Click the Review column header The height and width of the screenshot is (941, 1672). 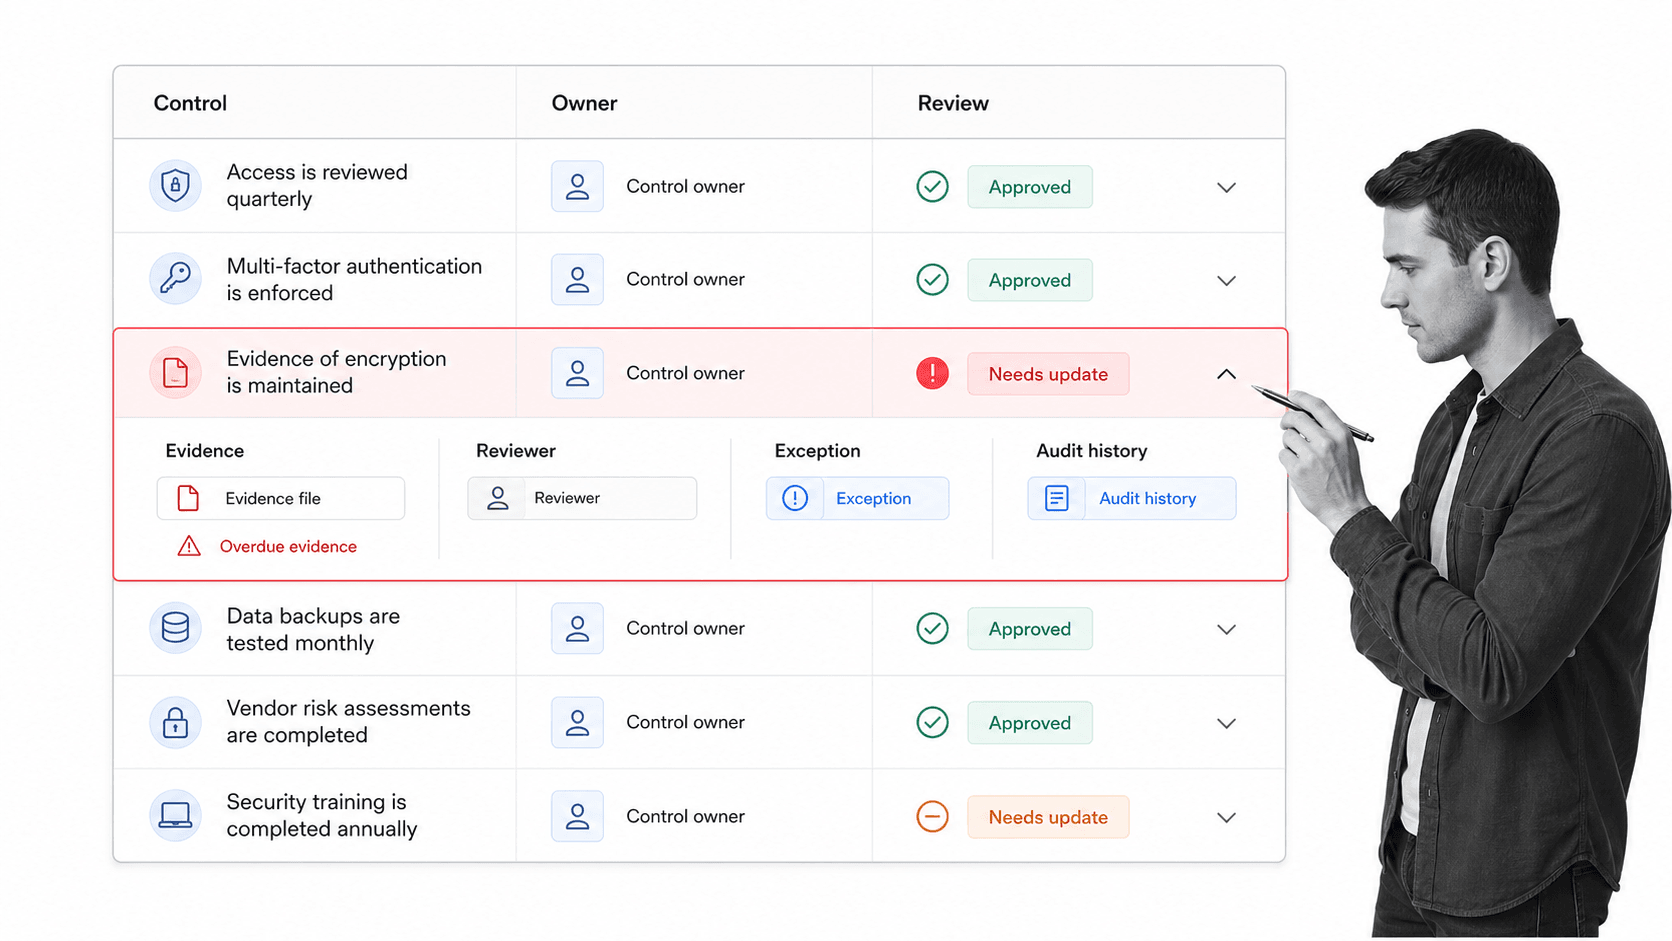[953, 103]
